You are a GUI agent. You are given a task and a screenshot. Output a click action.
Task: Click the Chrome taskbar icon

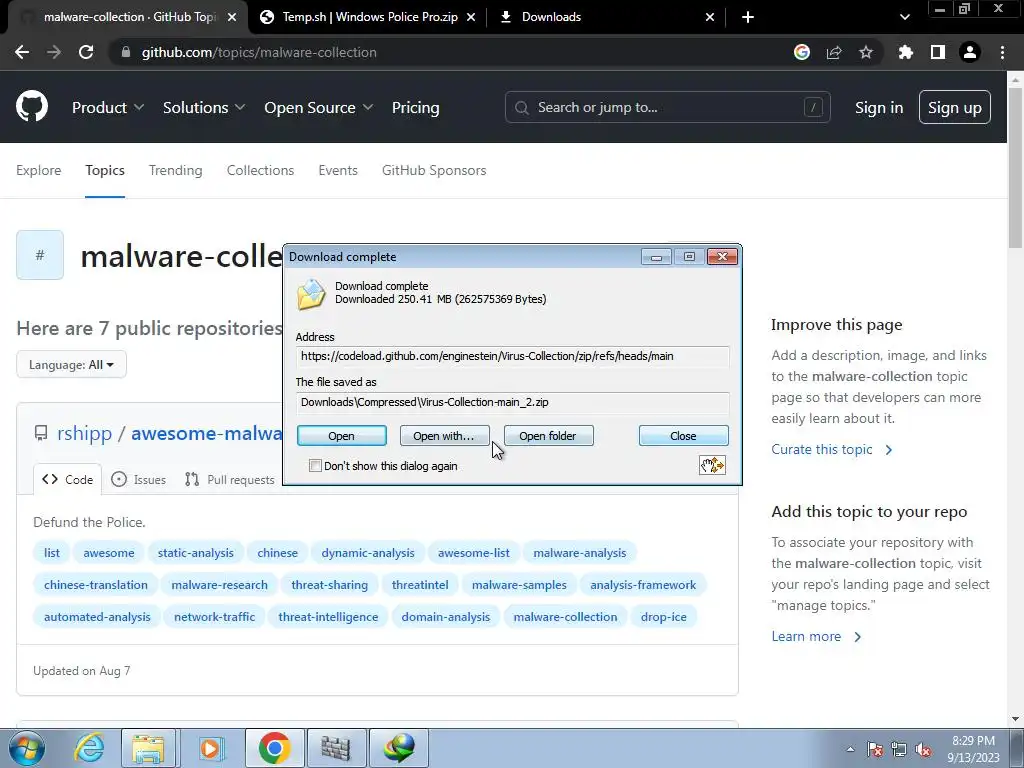coord(274,748)
